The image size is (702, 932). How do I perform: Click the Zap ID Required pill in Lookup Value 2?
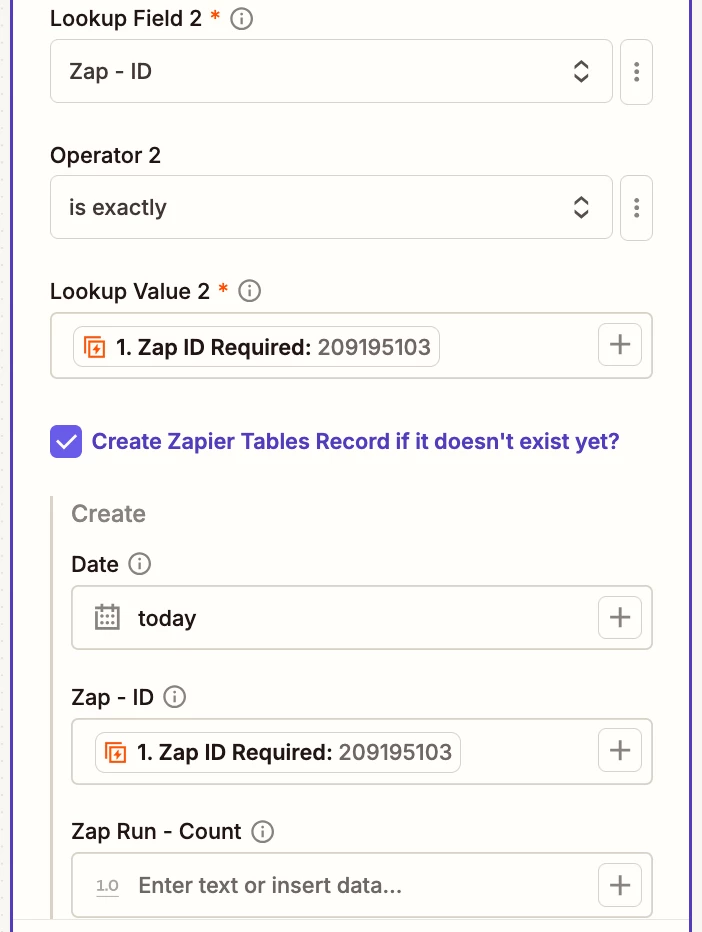(257, 347)
